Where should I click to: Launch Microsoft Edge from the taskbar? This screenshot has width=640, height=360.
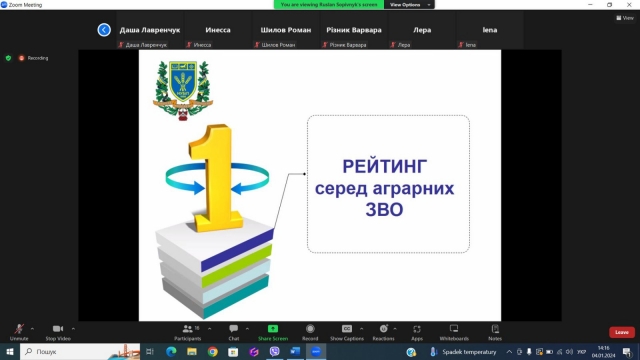[171, 351]
